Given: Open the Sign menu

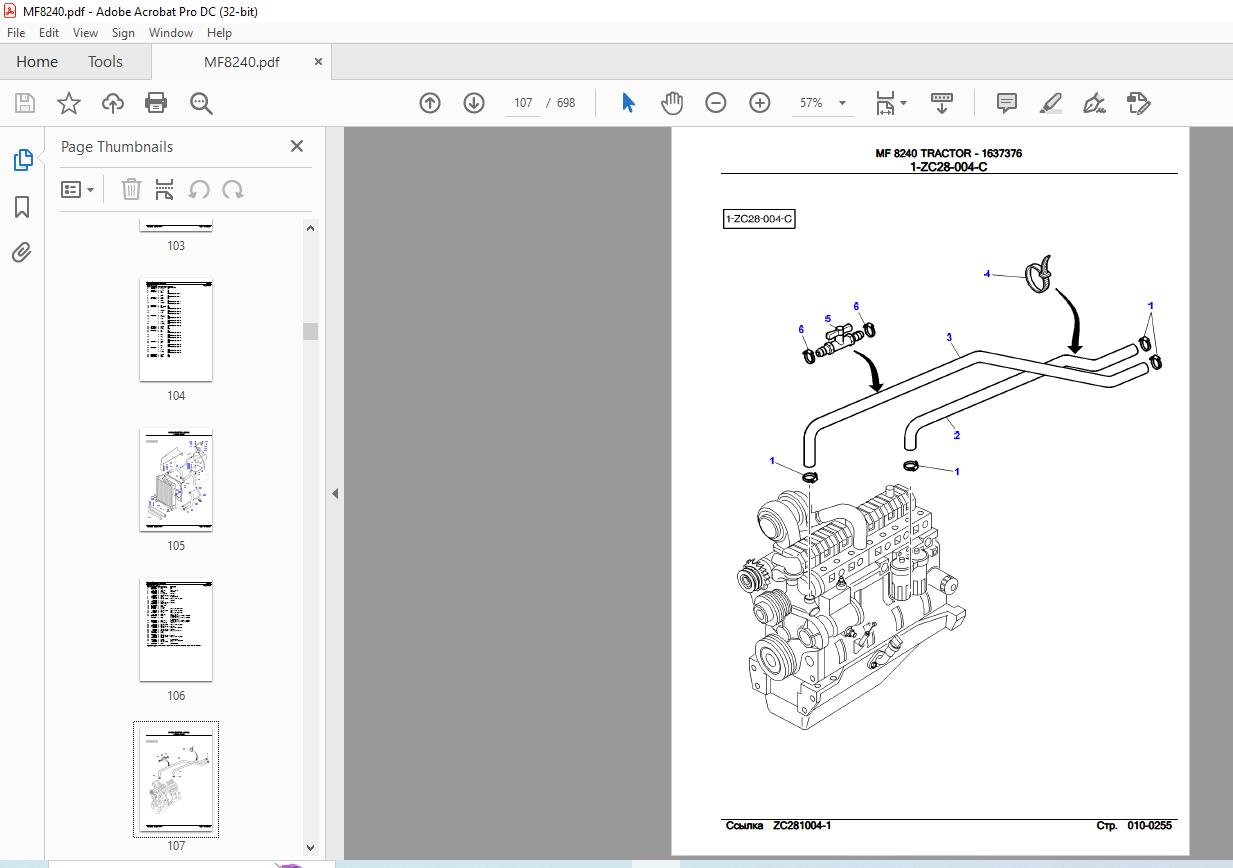Looking at the screenshot, I should 123,33.
